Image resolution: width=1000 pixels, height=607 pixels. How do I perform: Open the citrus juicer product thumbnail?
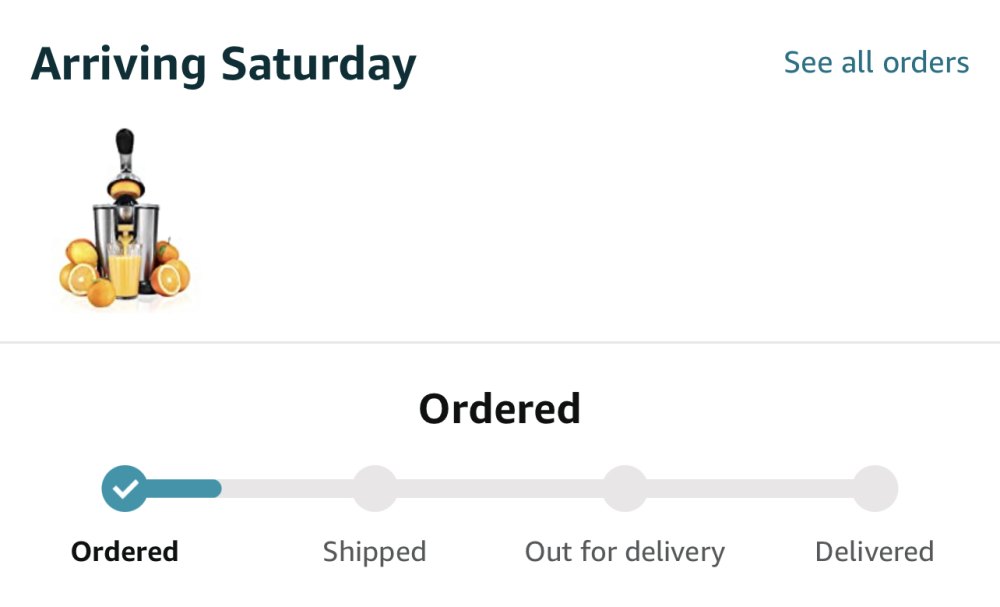pos(124,218)
